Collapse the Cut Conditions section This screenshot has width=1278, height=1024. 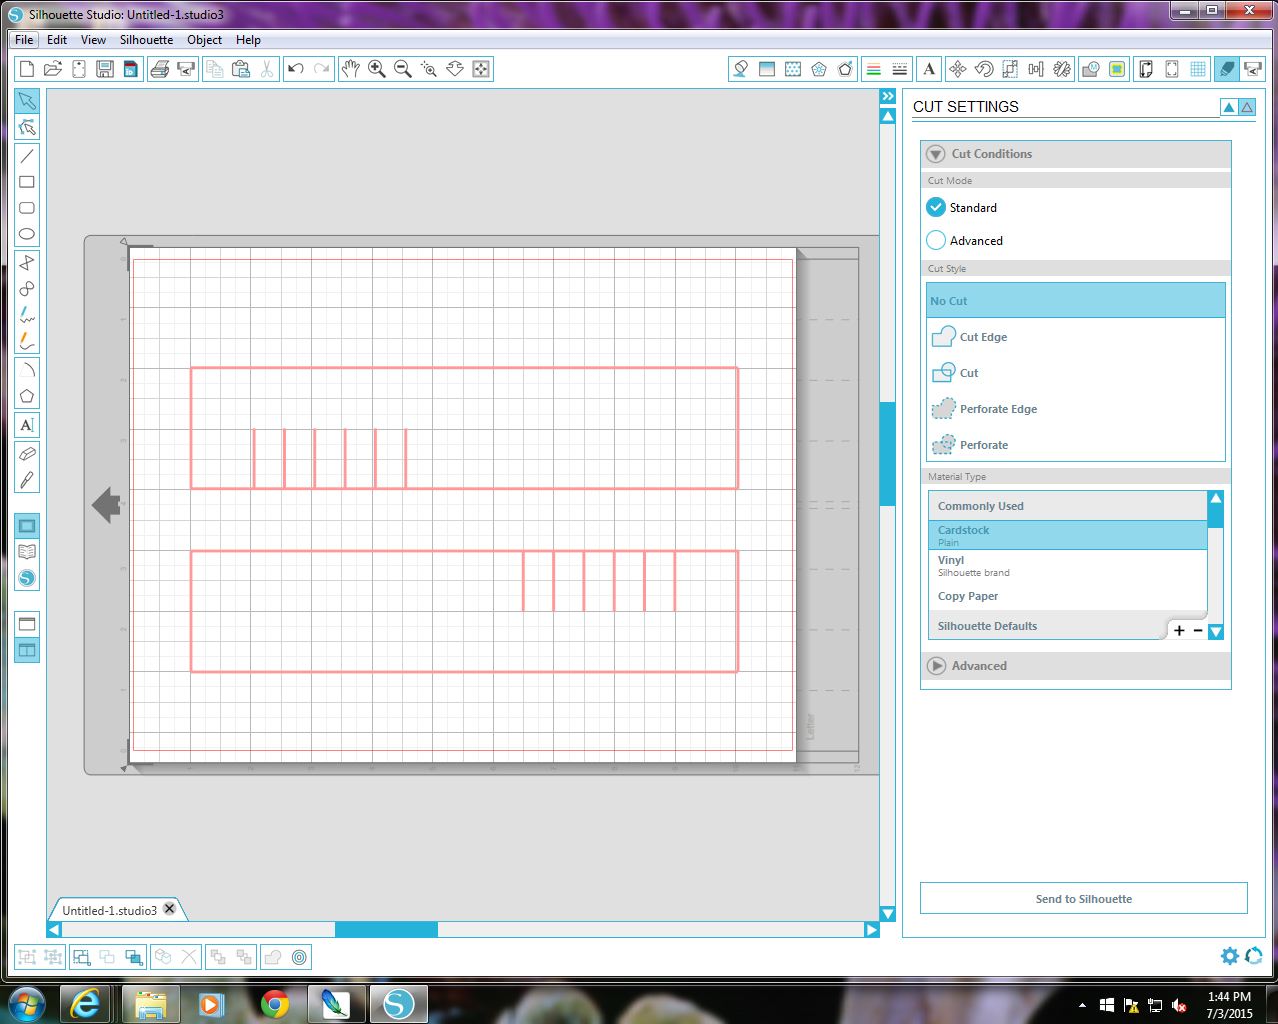click(x=936, y=154)
